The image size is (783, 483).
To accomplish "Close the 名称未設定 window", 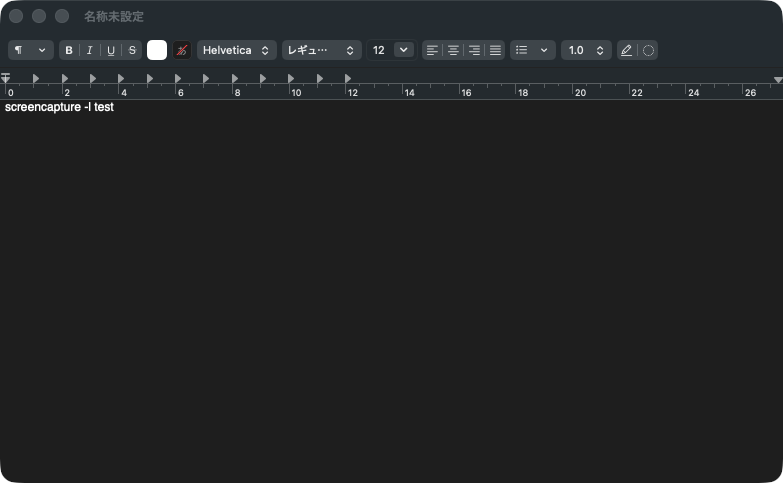I will coord(16,16).
